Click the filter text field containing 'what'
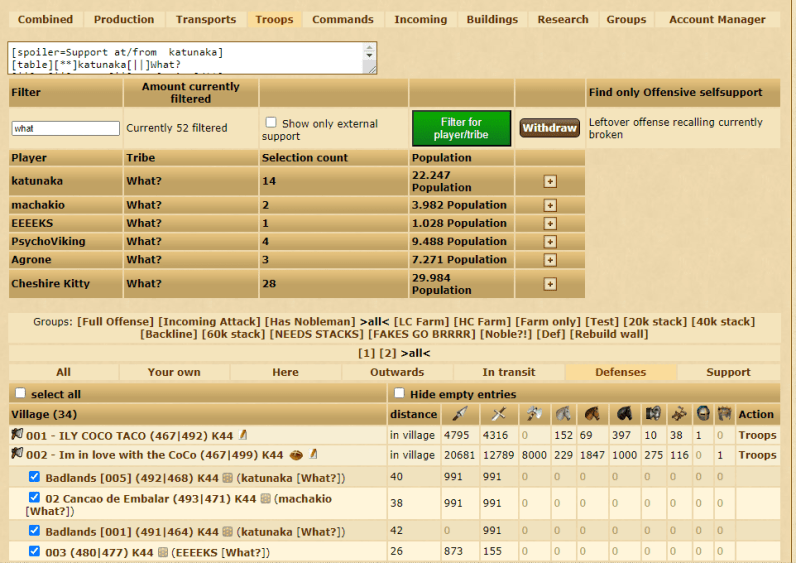 [x=65, y=128]
